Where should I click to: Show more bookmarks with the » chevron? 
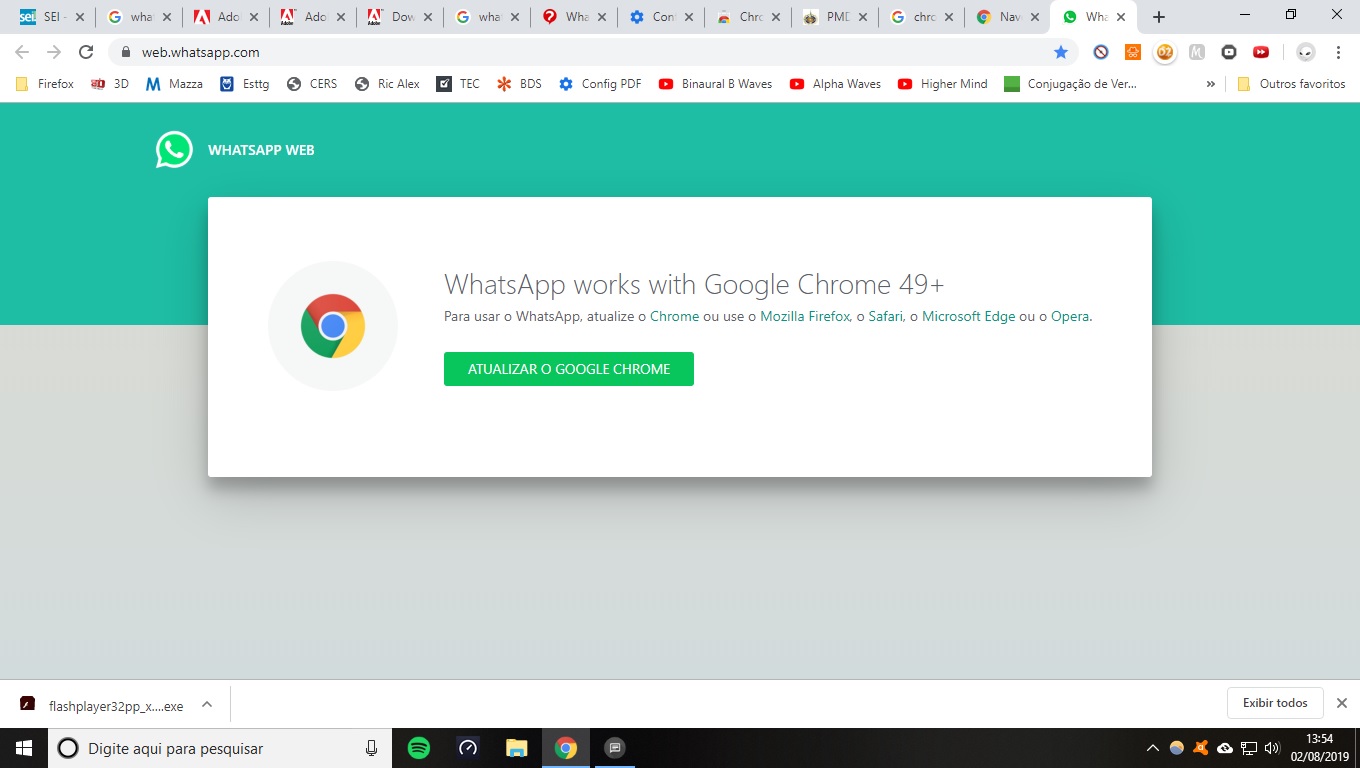pyautogui.click(x=1211, y=84)
